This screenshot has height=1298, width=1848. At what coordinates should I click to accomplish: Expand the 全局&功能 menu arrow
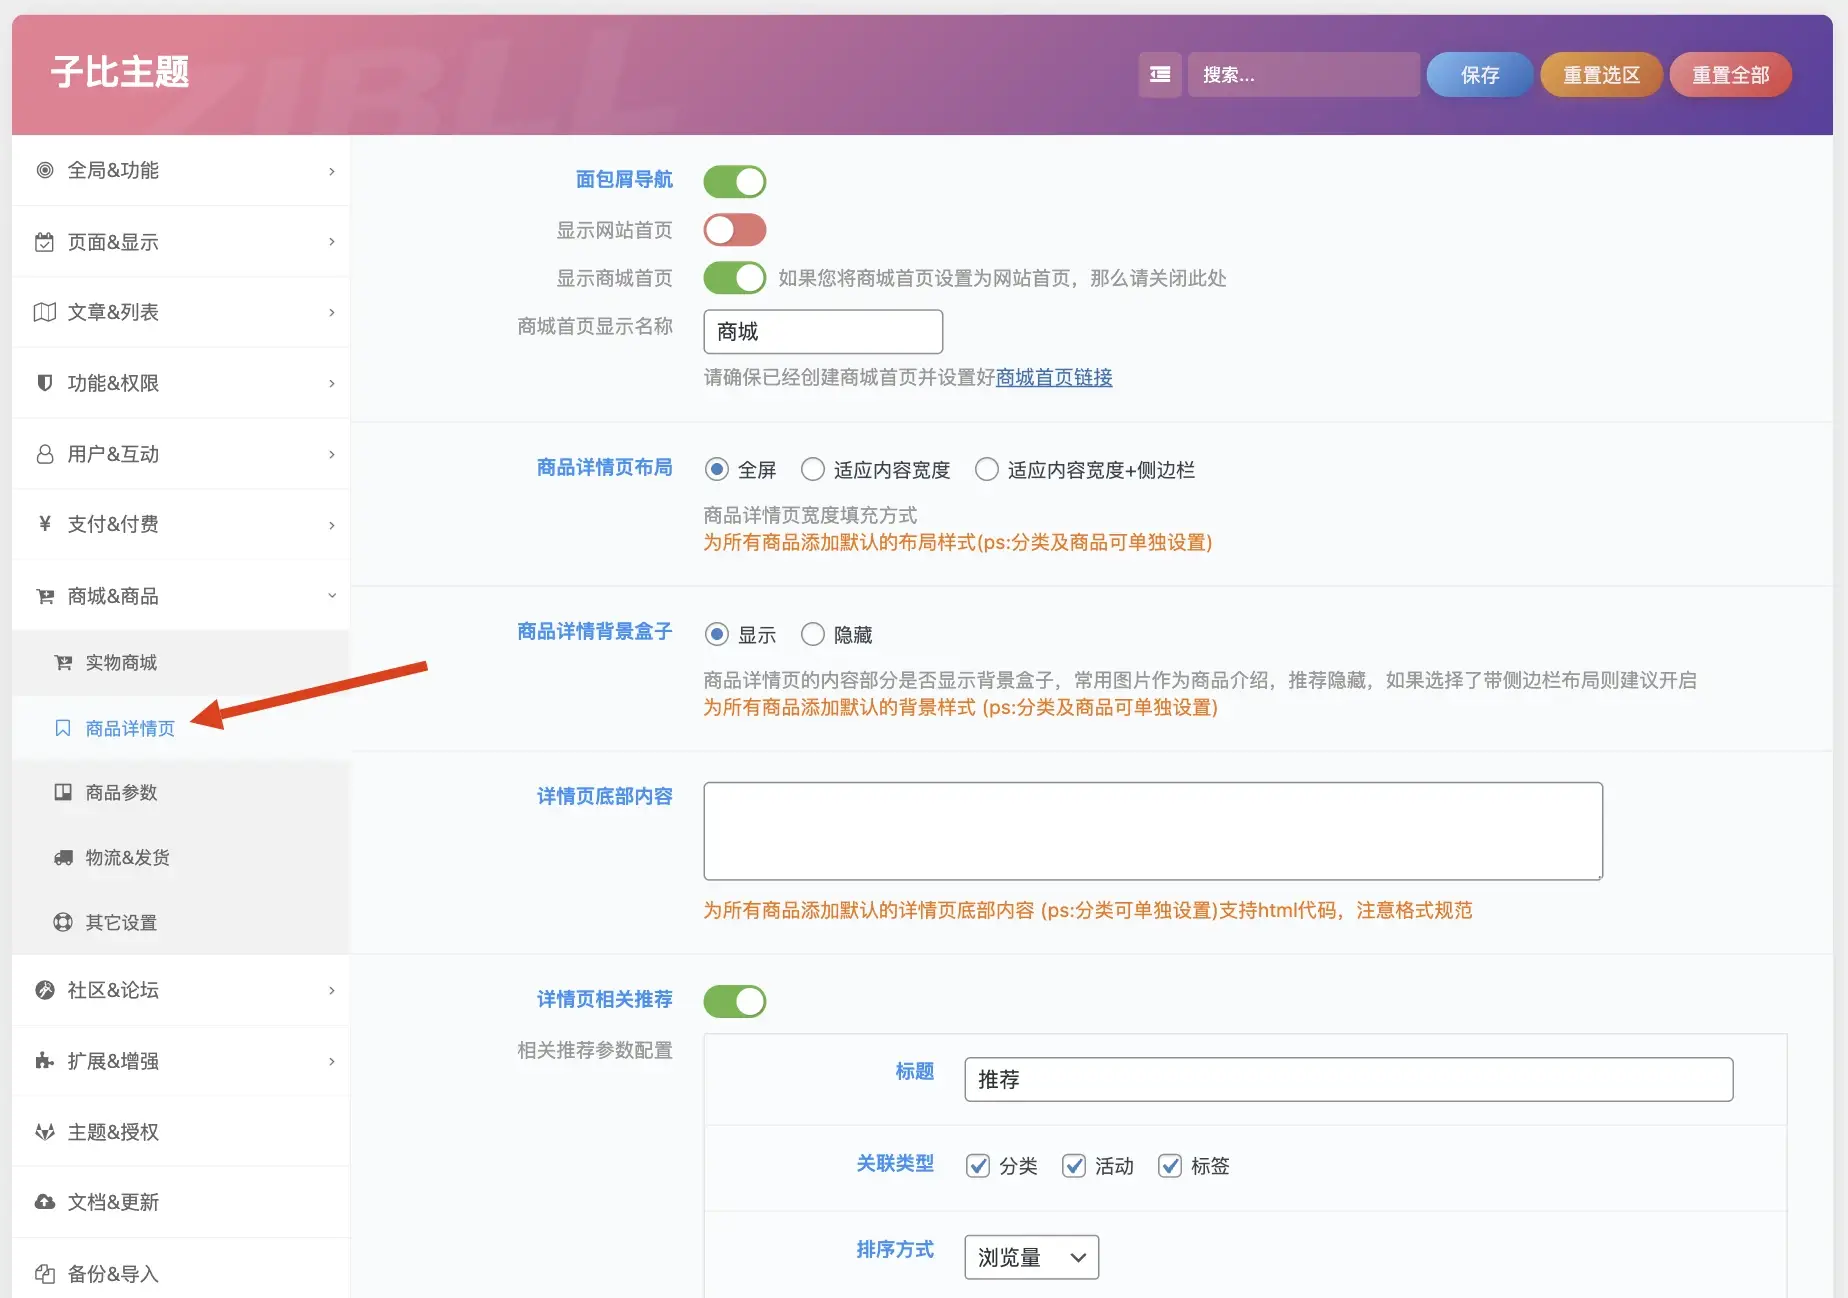[332, 171]
